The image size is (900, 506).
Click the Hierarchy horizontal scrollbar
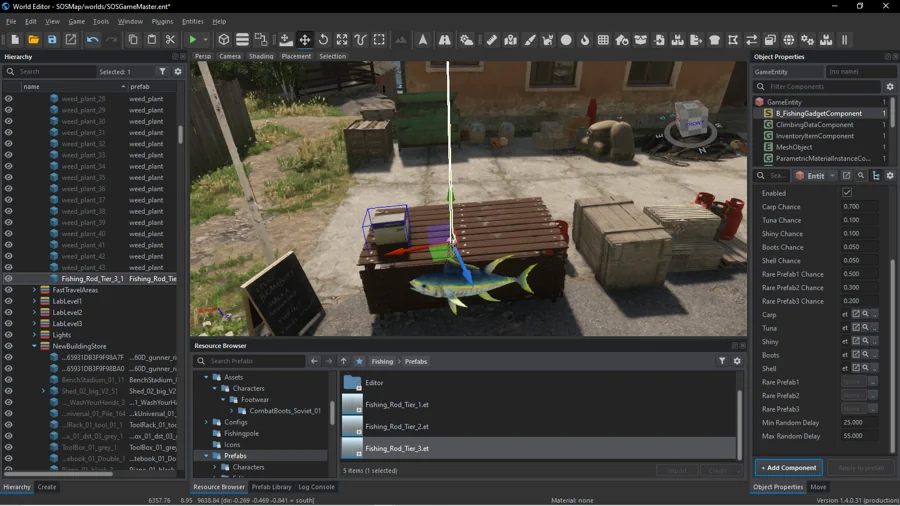(x=58, y=474)
